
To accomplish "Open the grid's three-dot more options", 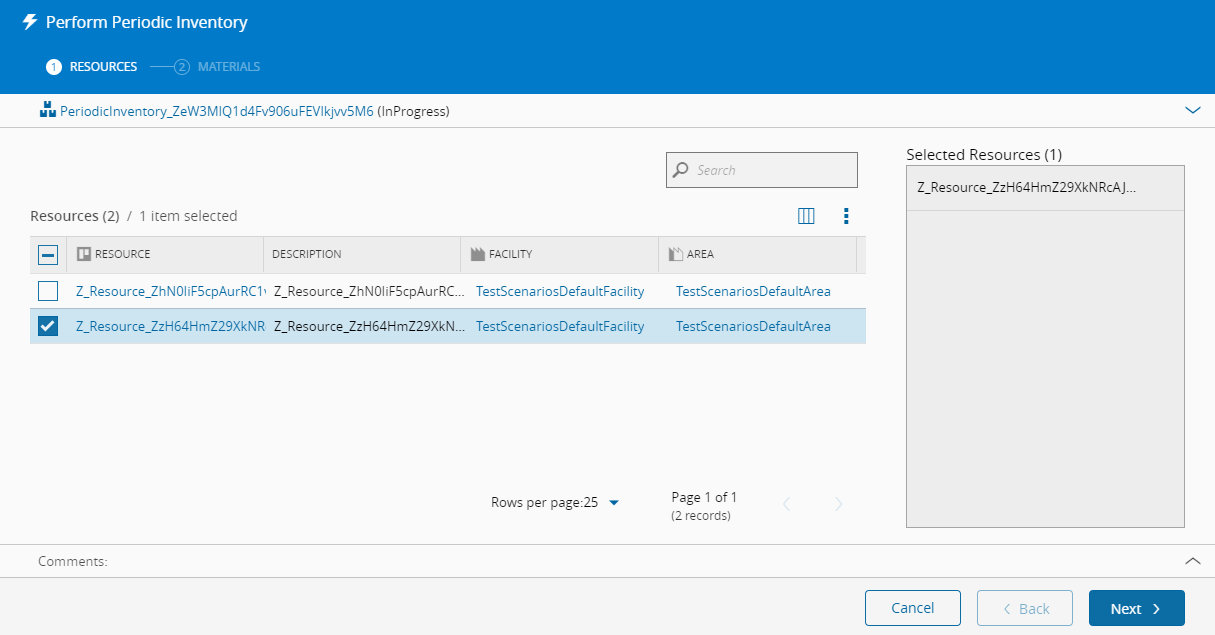I will 846,216.
